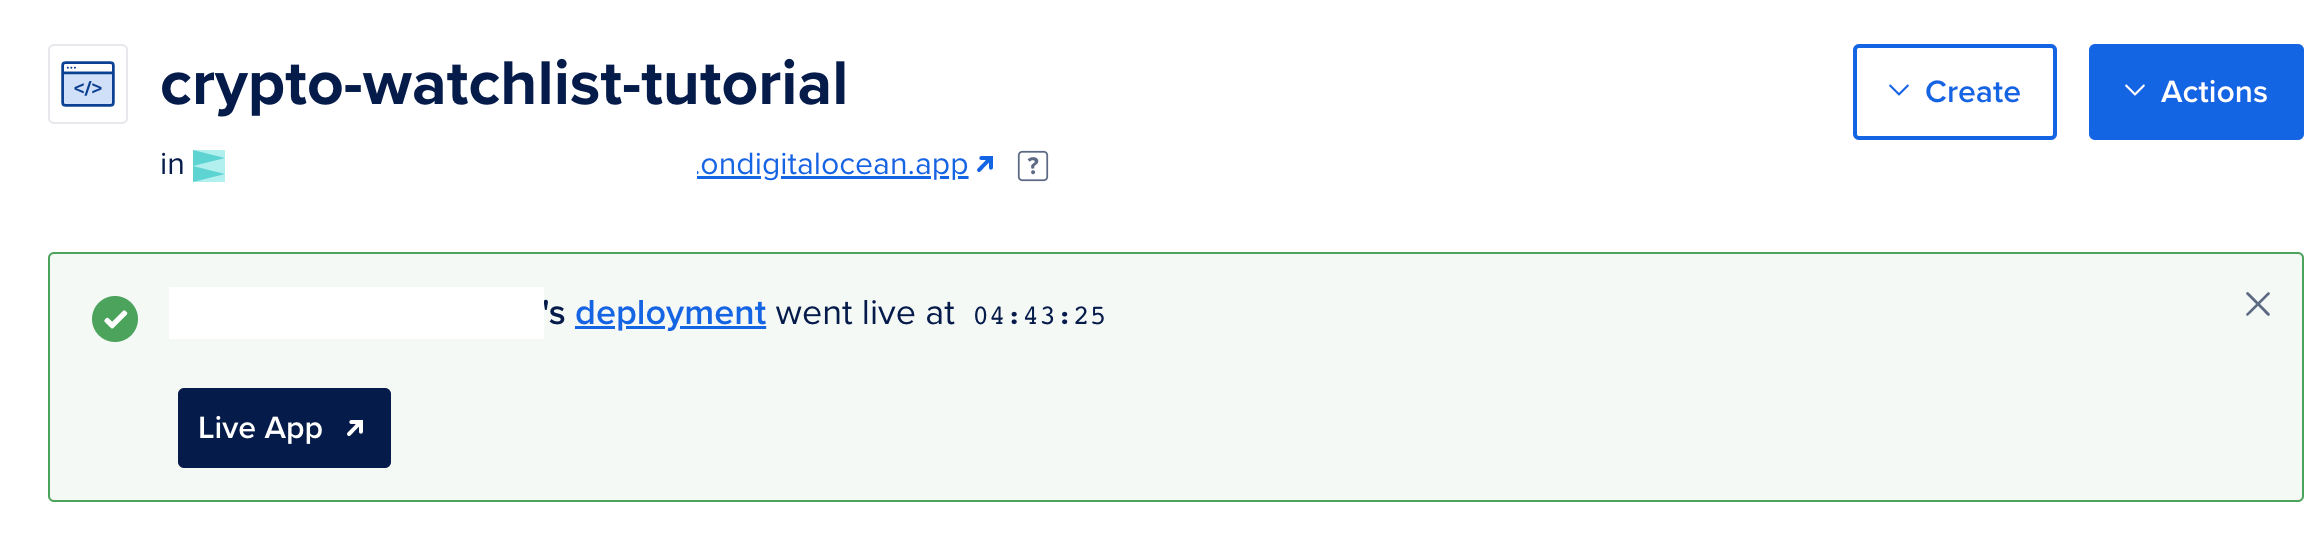Click the "in" label before the project icon
Viewport: 2316px width, 534px height.
tap(172, 164)
